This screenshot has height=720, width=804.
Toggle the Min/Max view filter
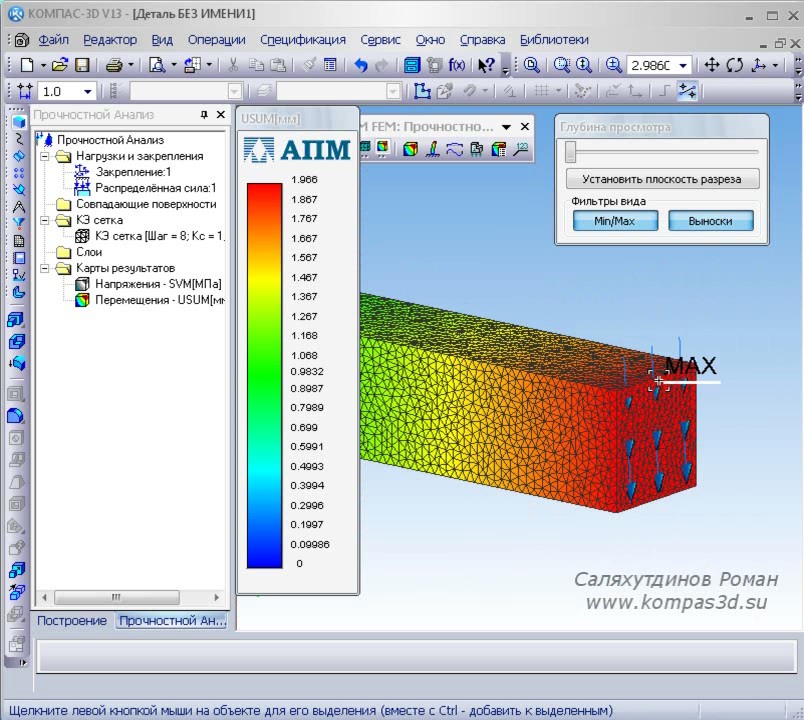(615, 221)
